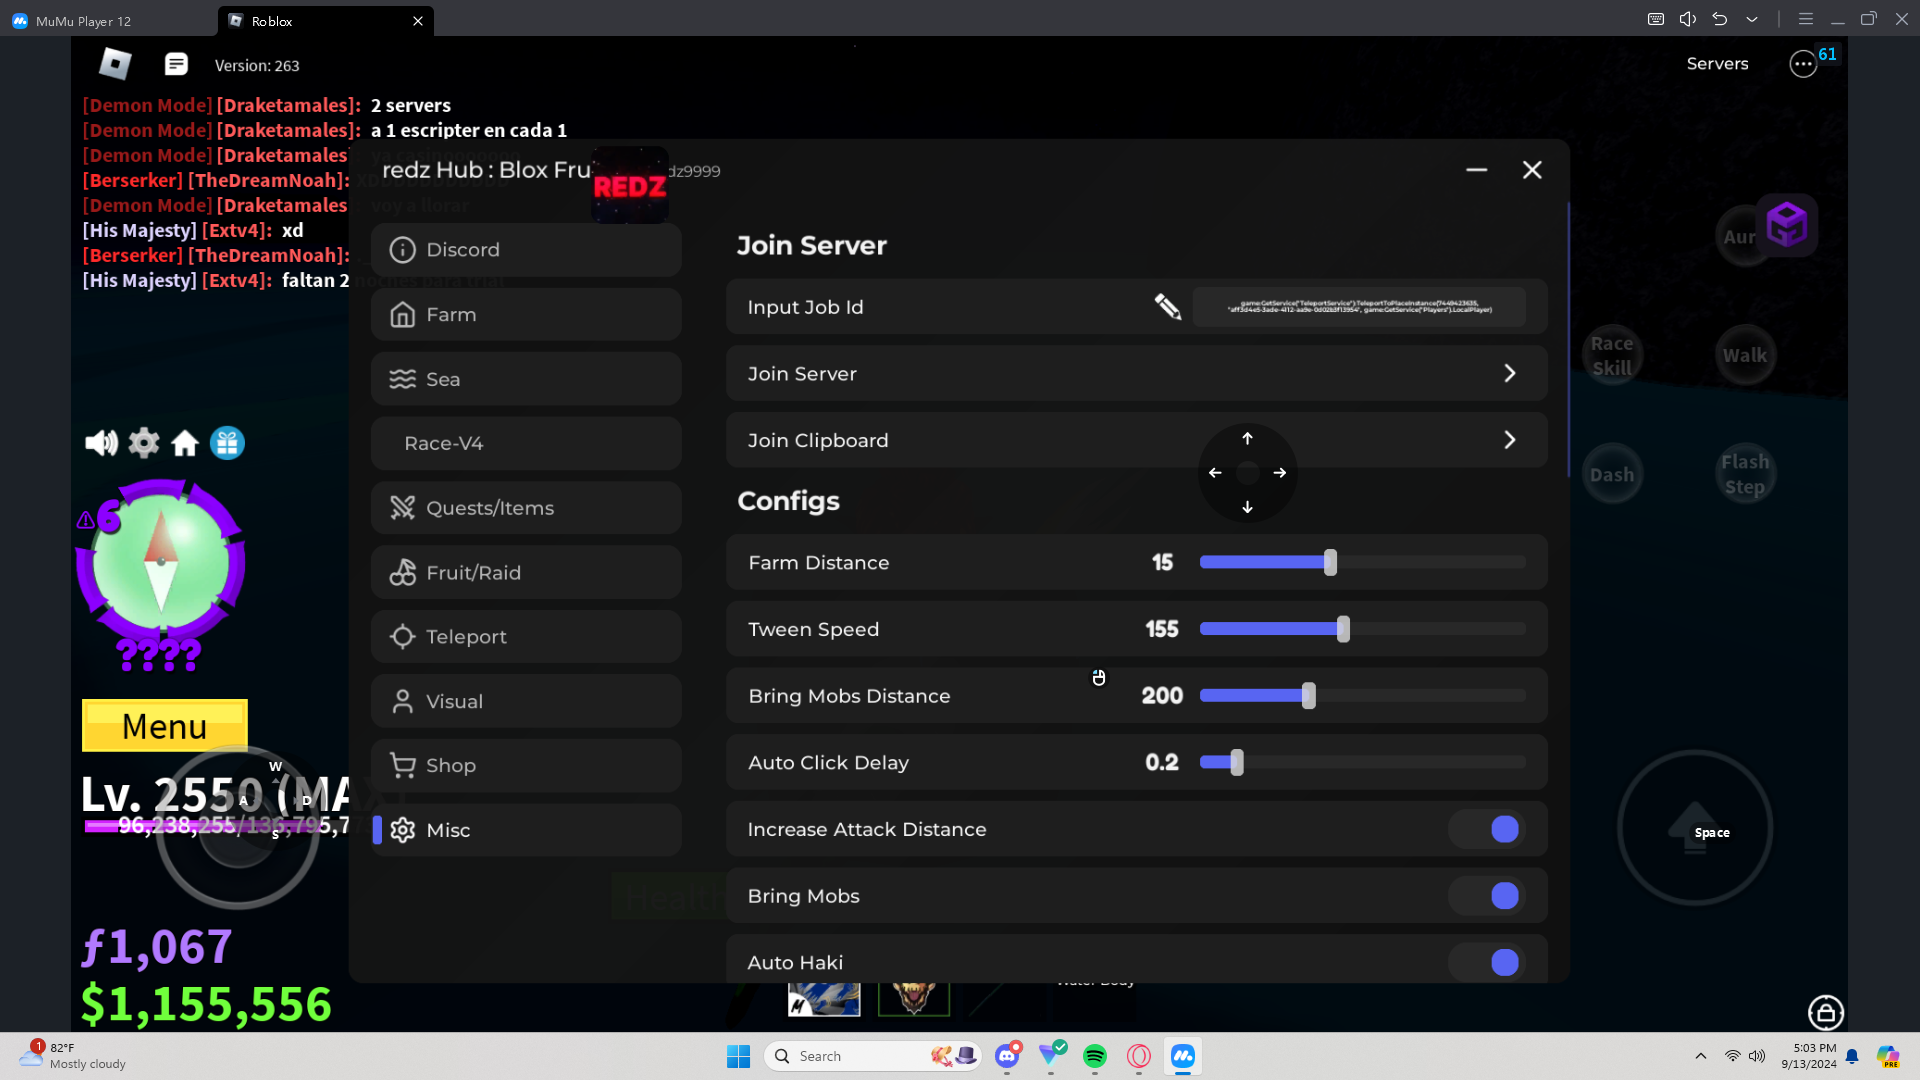Tap the Space jump button
Image resolution: width=1920 pixels, height=1080 pixels.
[x=1695, y=828]
